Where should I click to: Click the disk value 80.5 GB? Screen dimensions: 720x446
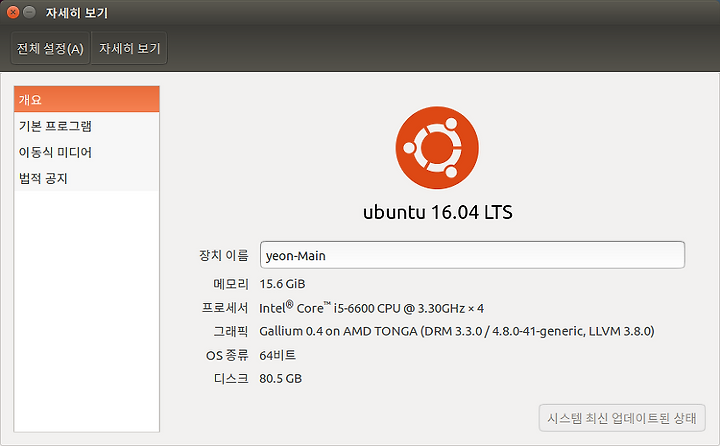281,378
